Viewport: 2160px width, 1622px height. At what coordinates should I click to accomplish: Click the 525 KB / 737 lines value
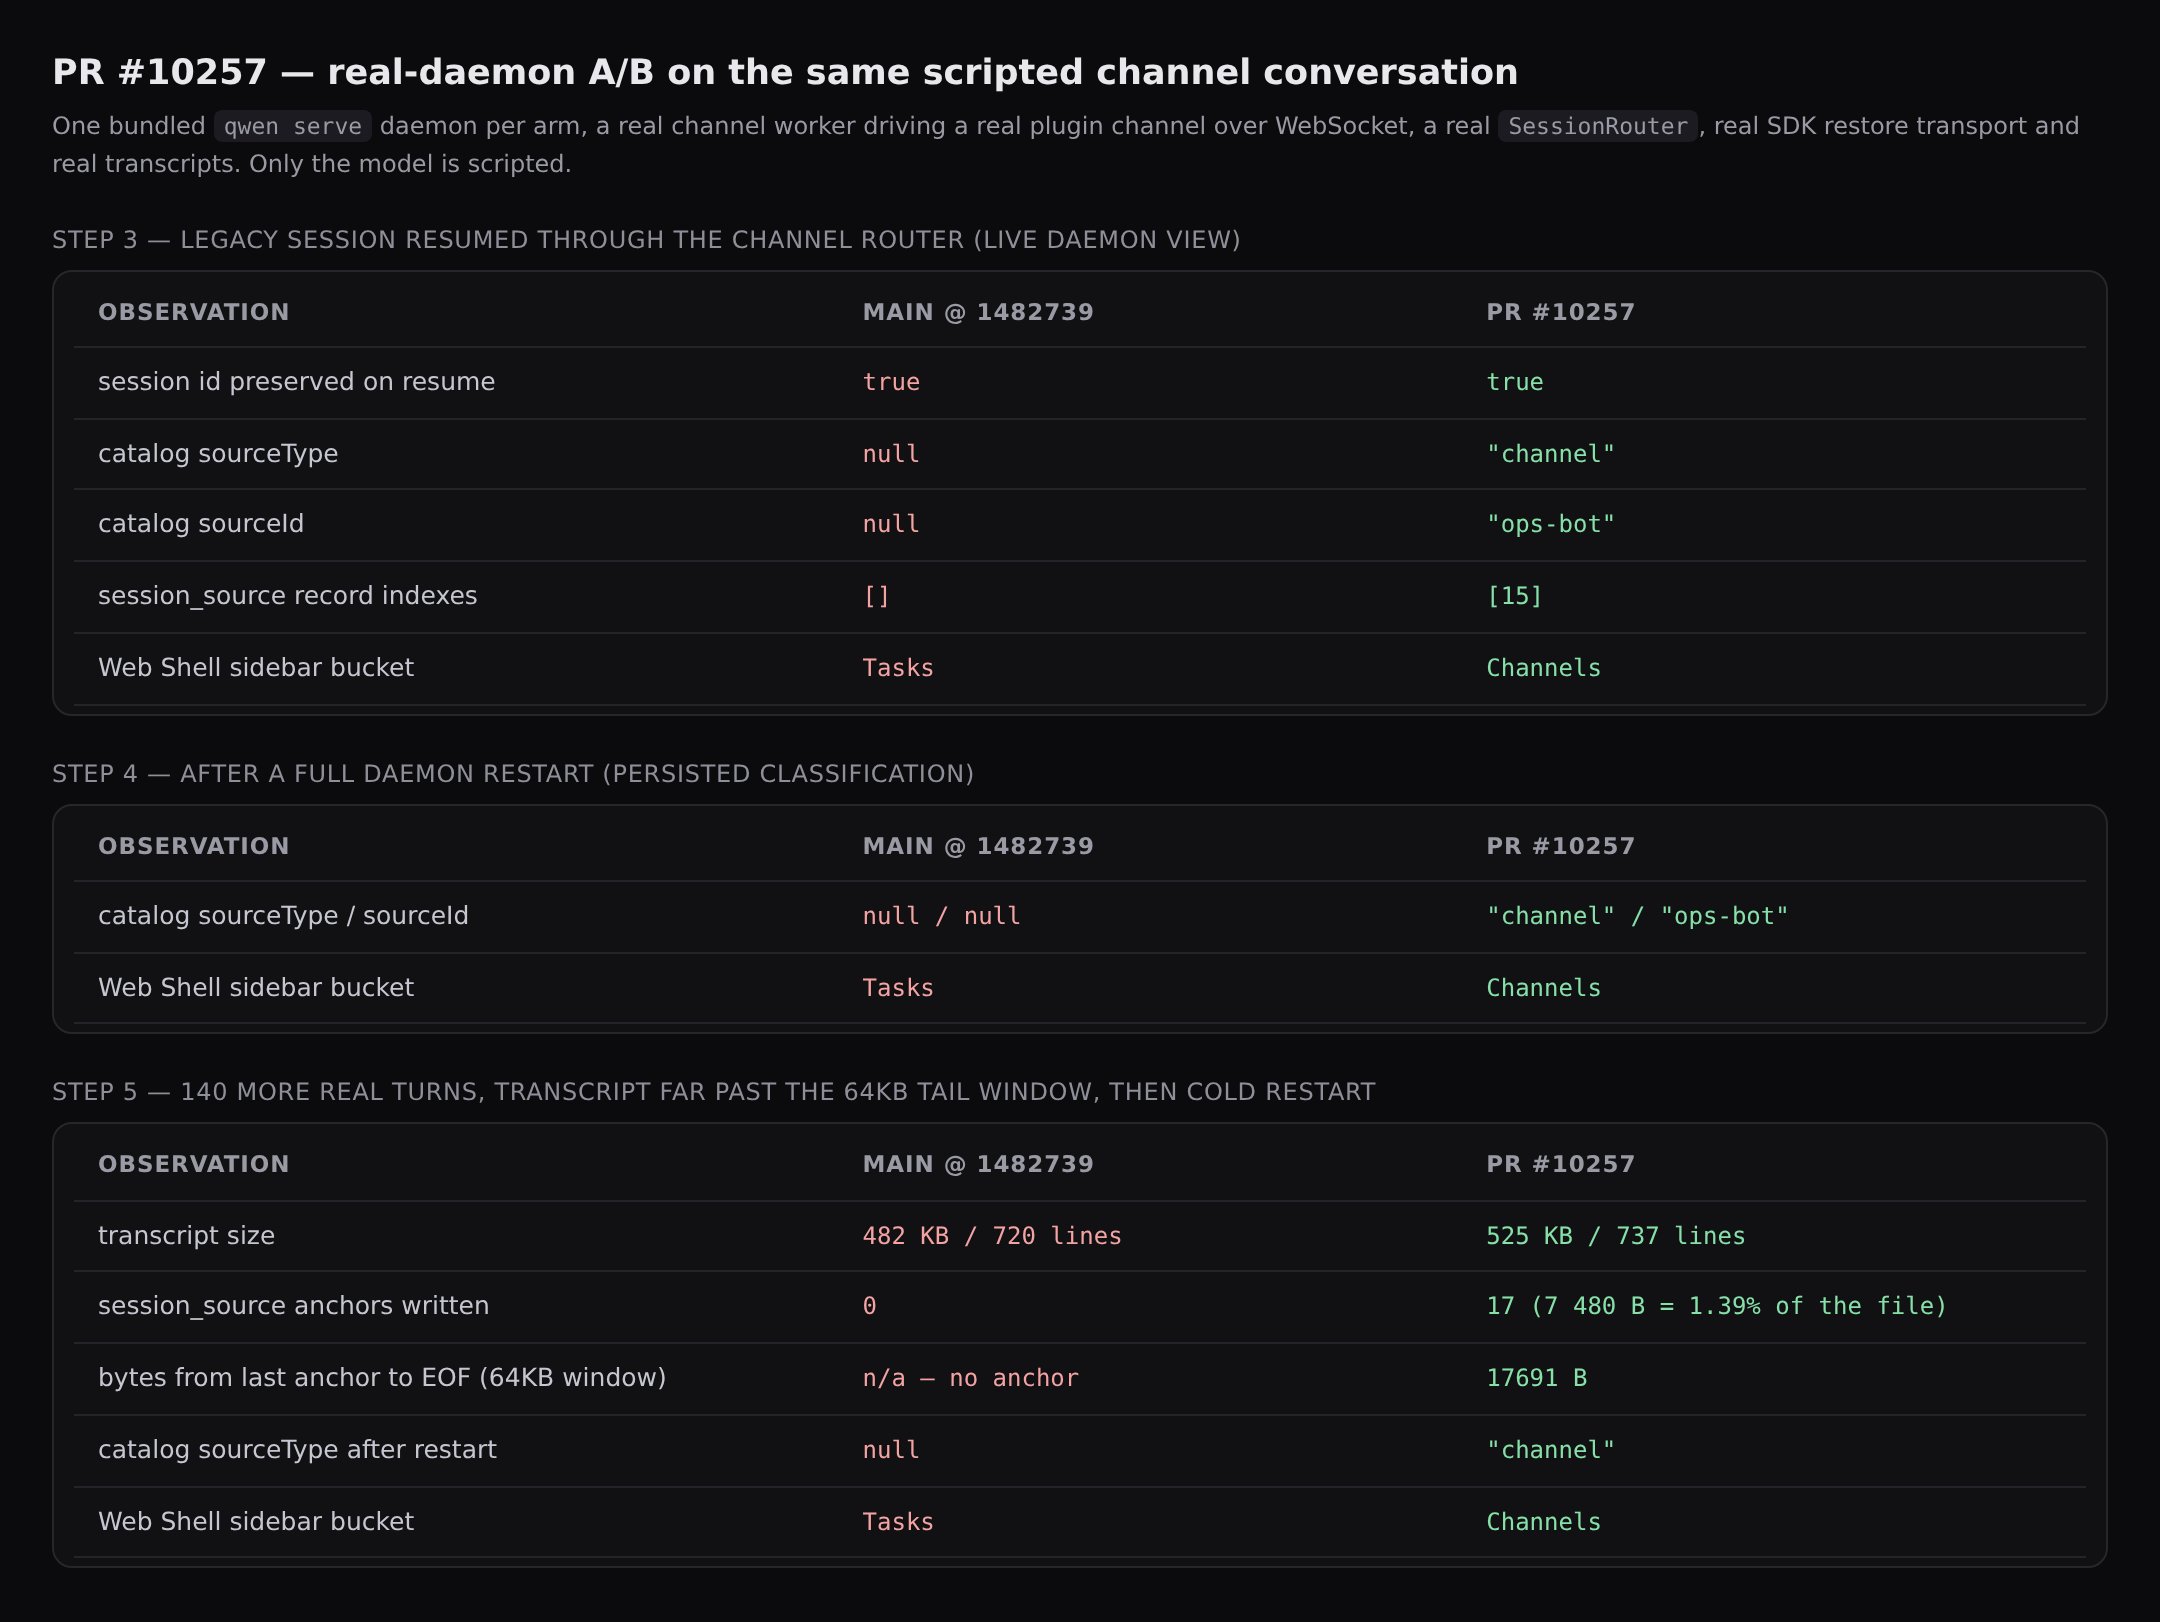click(x=1616, y=1236)
